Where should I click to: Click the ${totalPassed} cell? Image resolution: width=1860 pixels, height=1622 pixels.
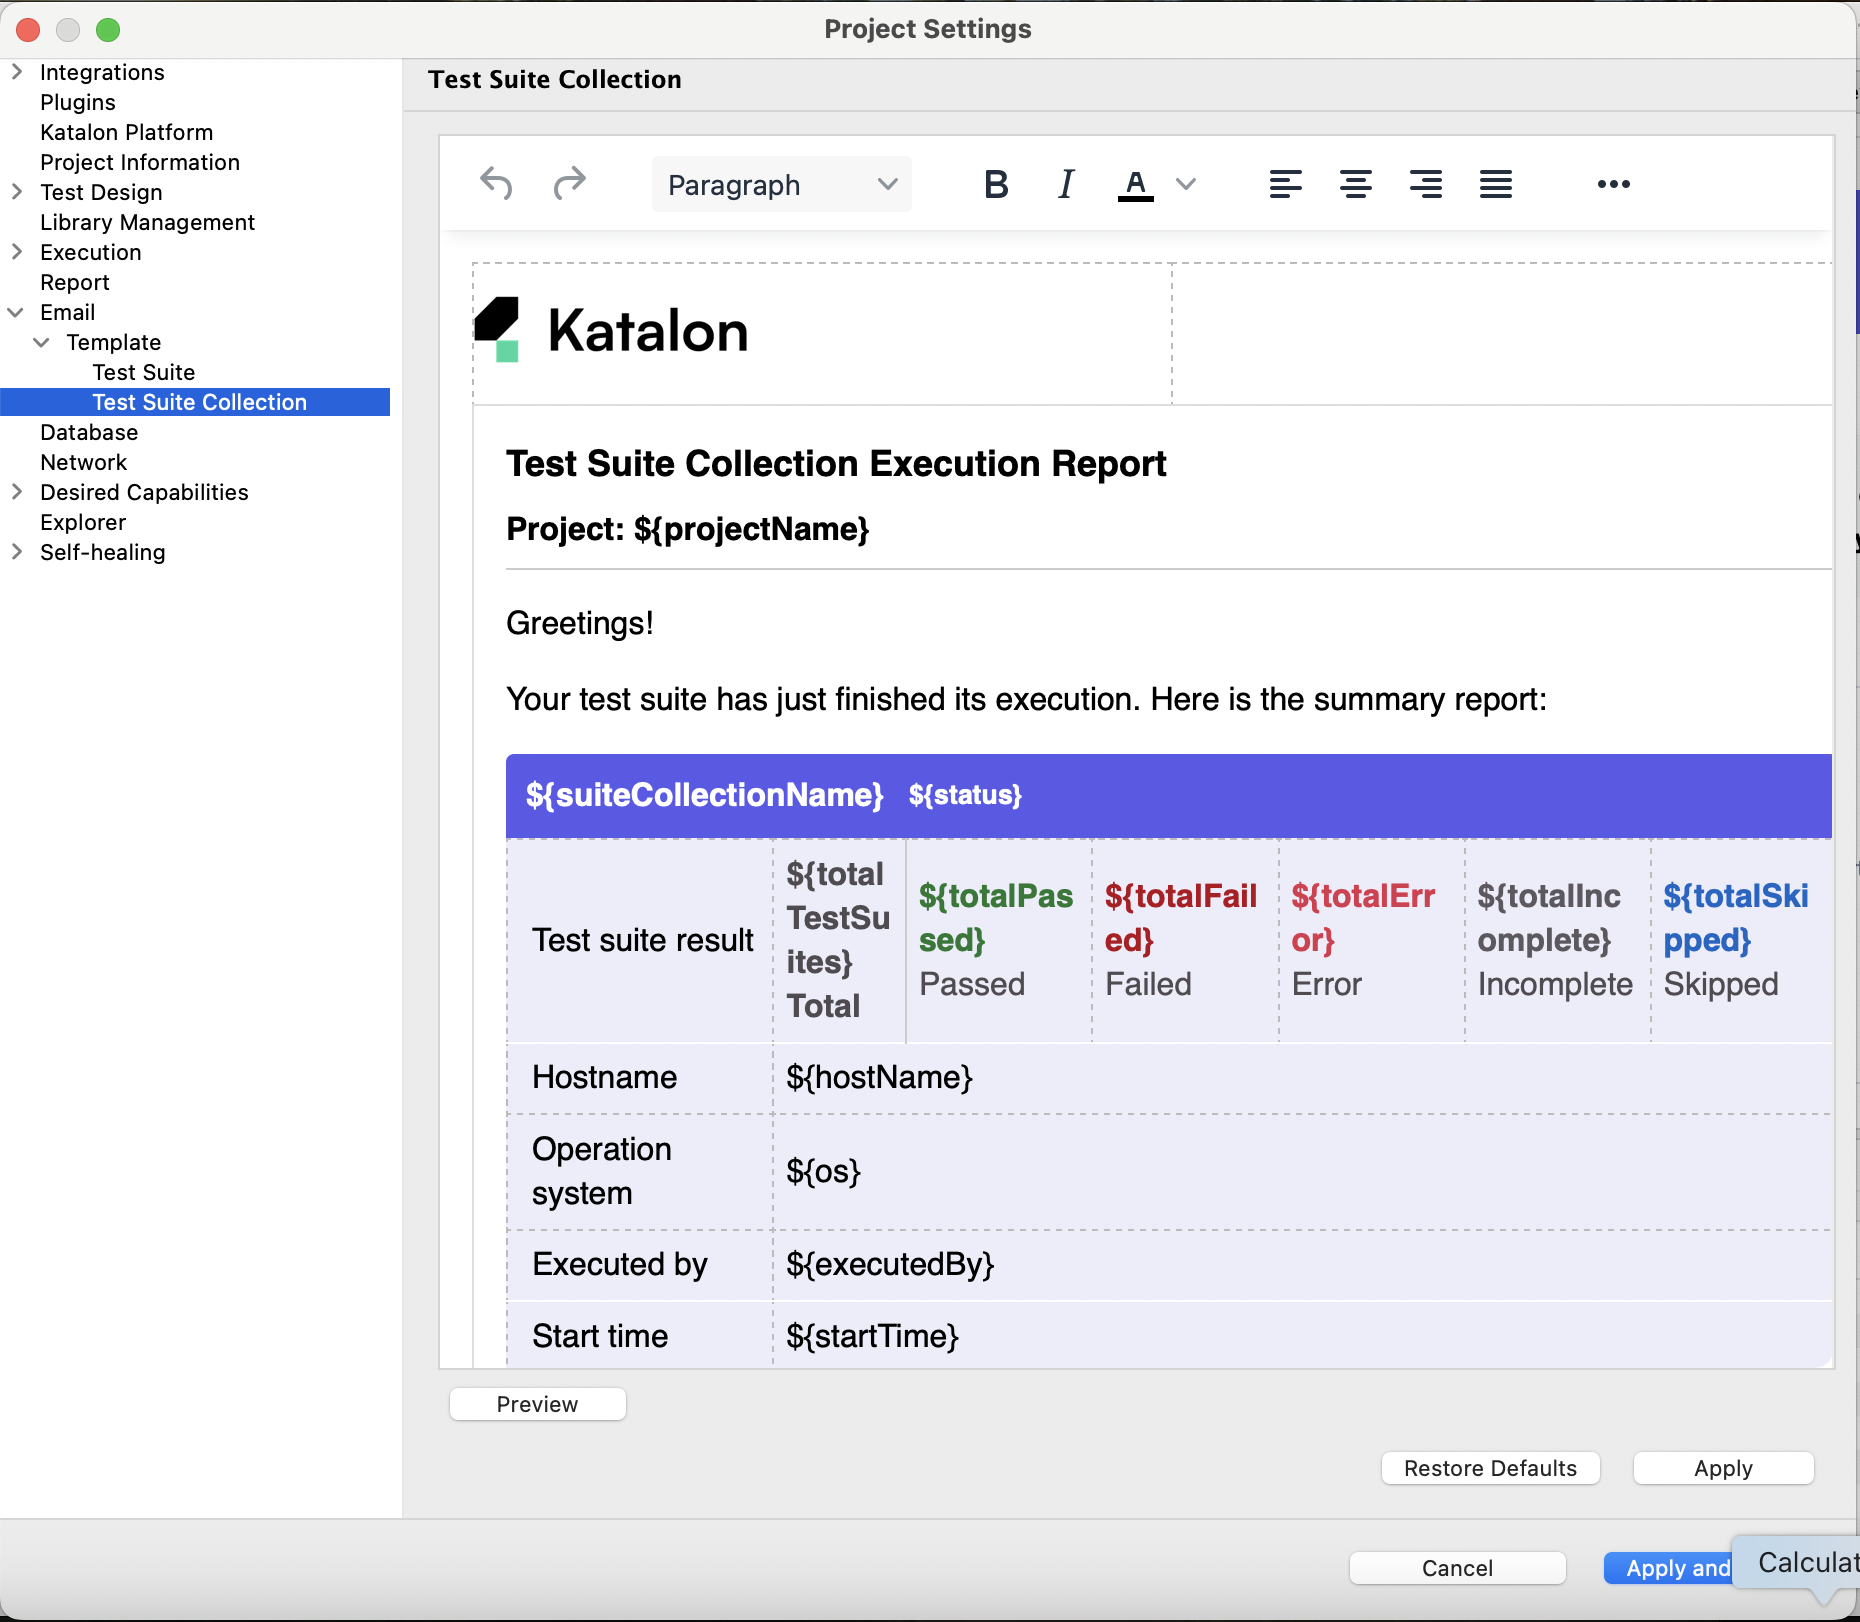[x=998, y=940]
